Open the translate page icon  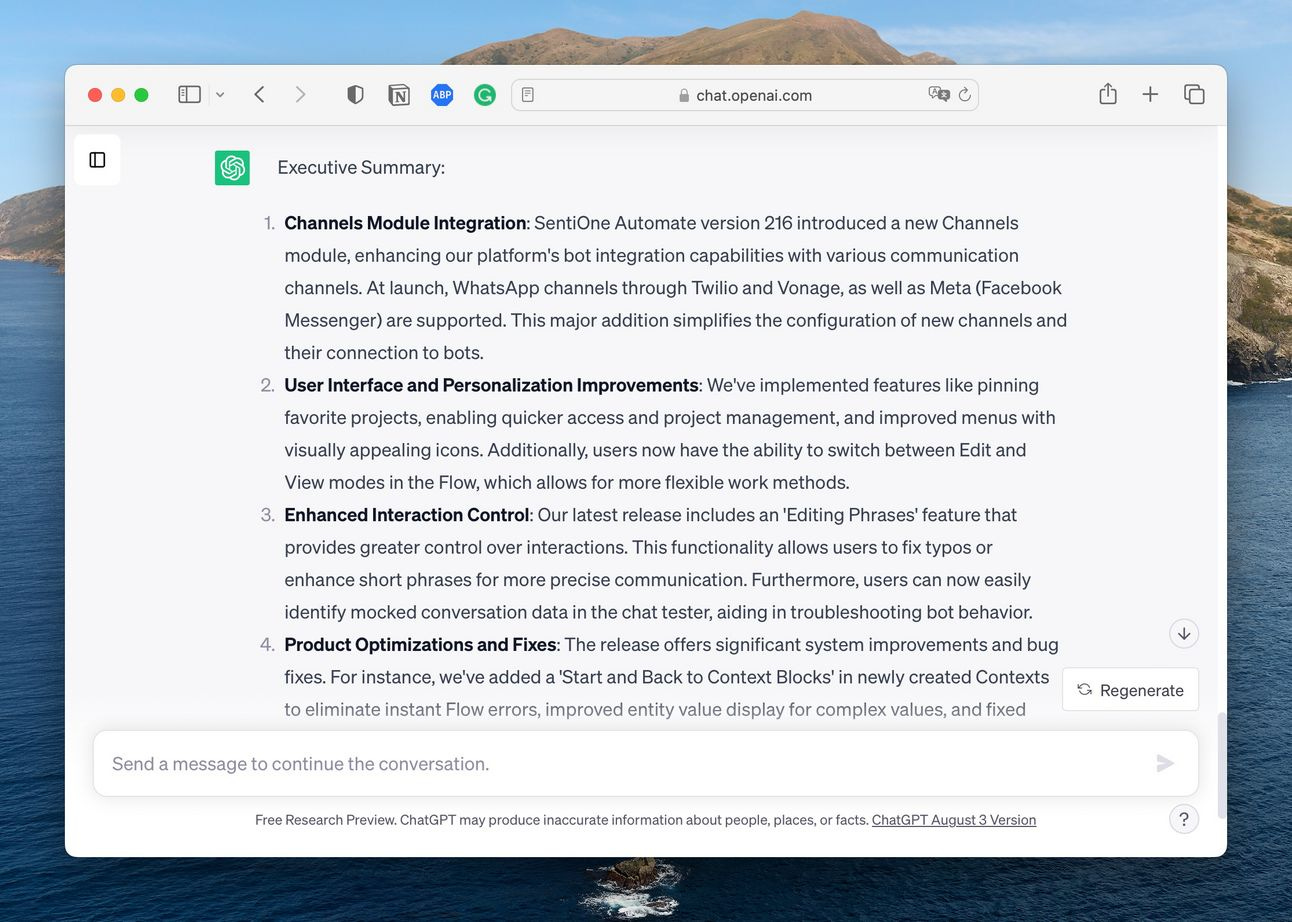[x=939, y=94]
